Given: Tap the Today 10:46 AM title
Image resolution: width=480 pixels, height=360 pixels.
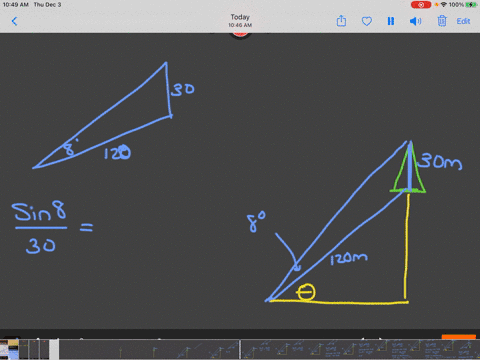Looking at the screenshot, I should tap(240, 20).
